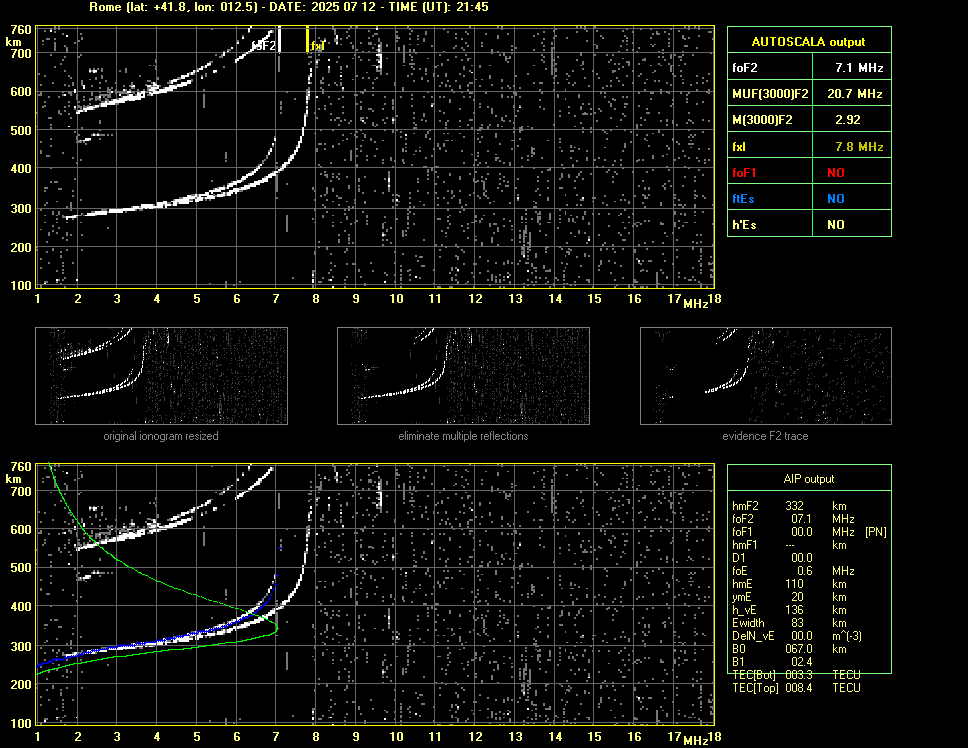Click the yellow fxI label in the table
968x748 pixels.
click(739, 147)
